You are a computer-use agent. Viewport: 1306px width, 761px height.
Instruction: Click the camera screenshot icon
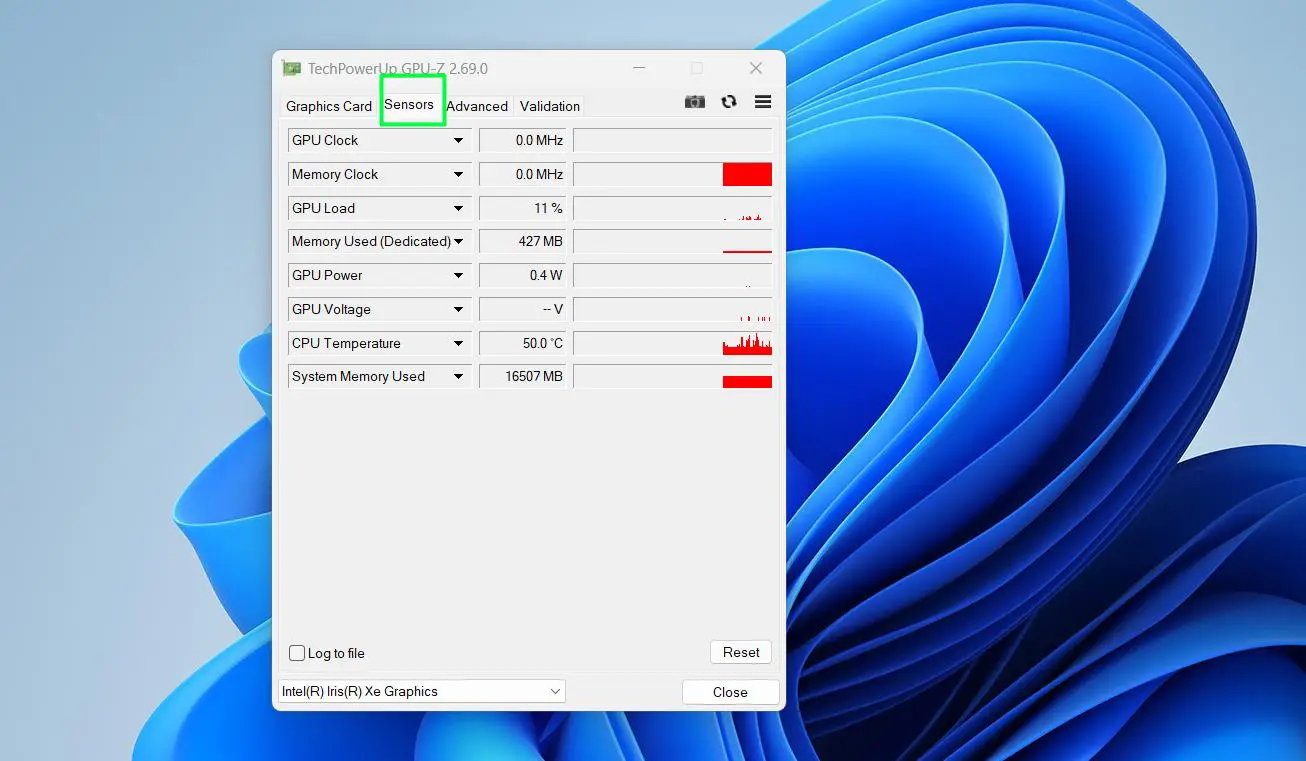[x=694, y=101]
